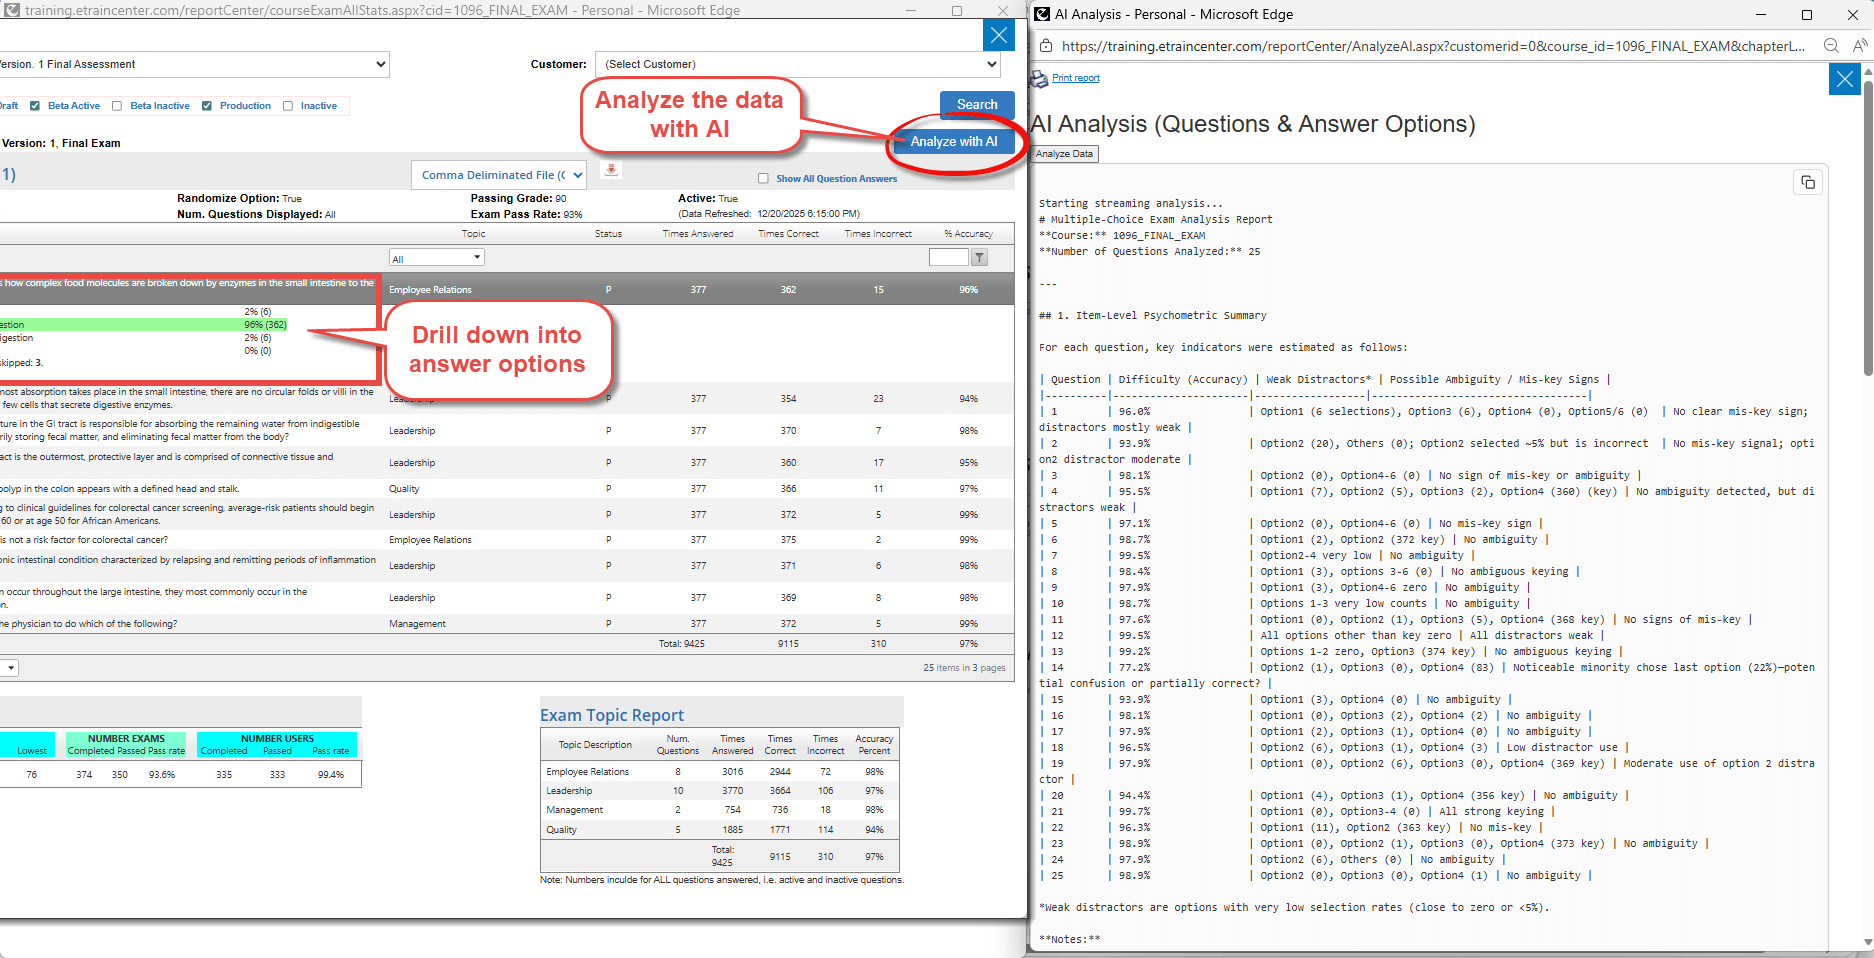Image resolution: width=1874 pixels, height=958 pixels.
Task: Click the site security icon before the AnalyzeAI URL
Action: 1047,46
